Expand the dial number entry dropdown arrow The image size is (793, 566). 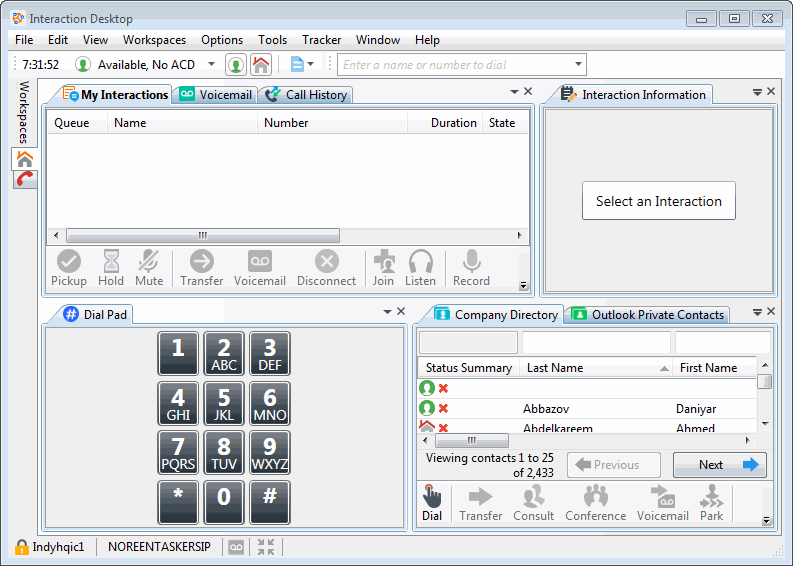click(x=577, y=65)
